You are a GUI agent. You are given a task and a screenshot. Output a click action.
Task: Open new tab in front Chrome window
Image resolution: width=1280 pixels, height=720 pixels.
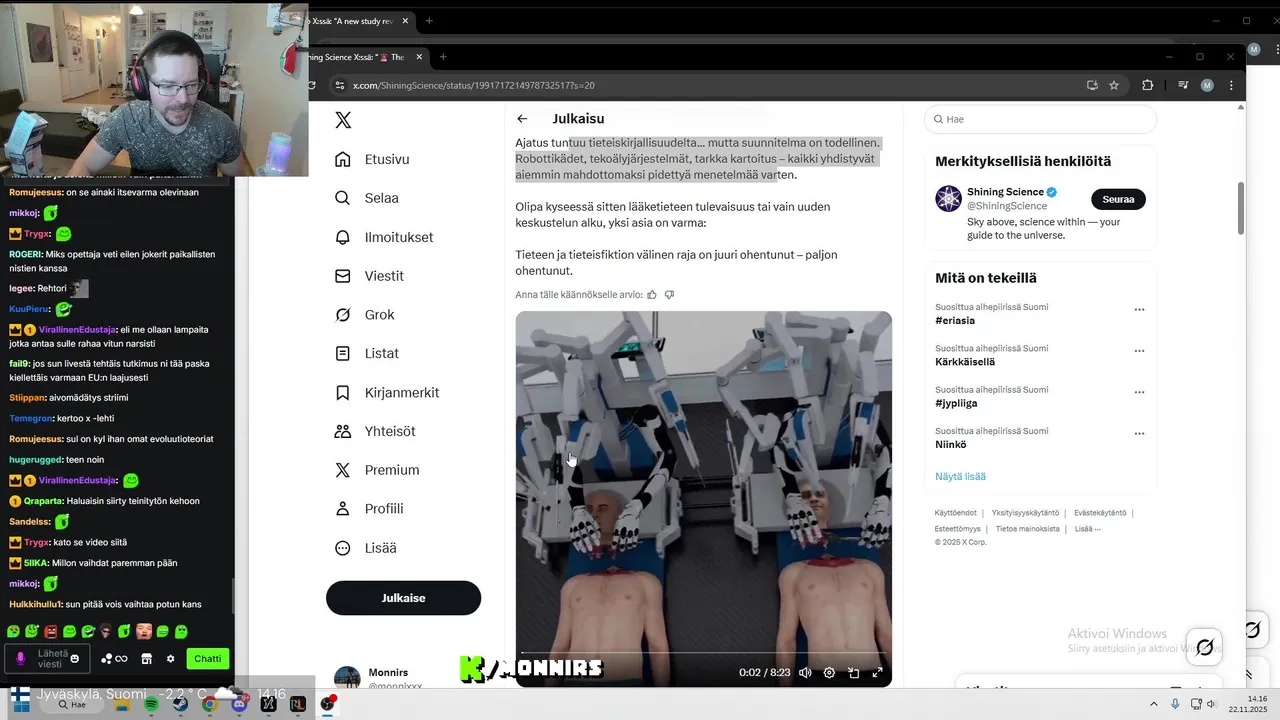click(x=443, y=57)
